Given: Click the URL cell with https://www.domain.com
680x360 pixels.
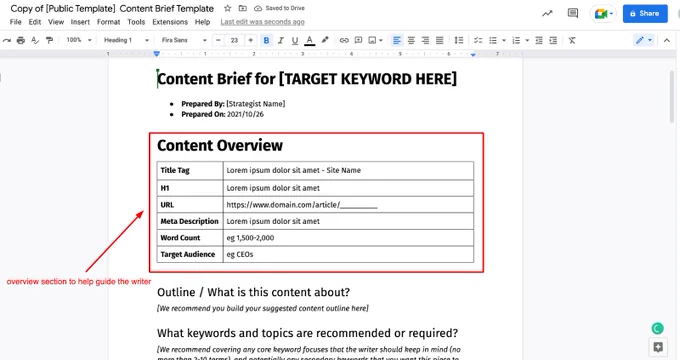Looking at the screenshot, I should (348, 205).
